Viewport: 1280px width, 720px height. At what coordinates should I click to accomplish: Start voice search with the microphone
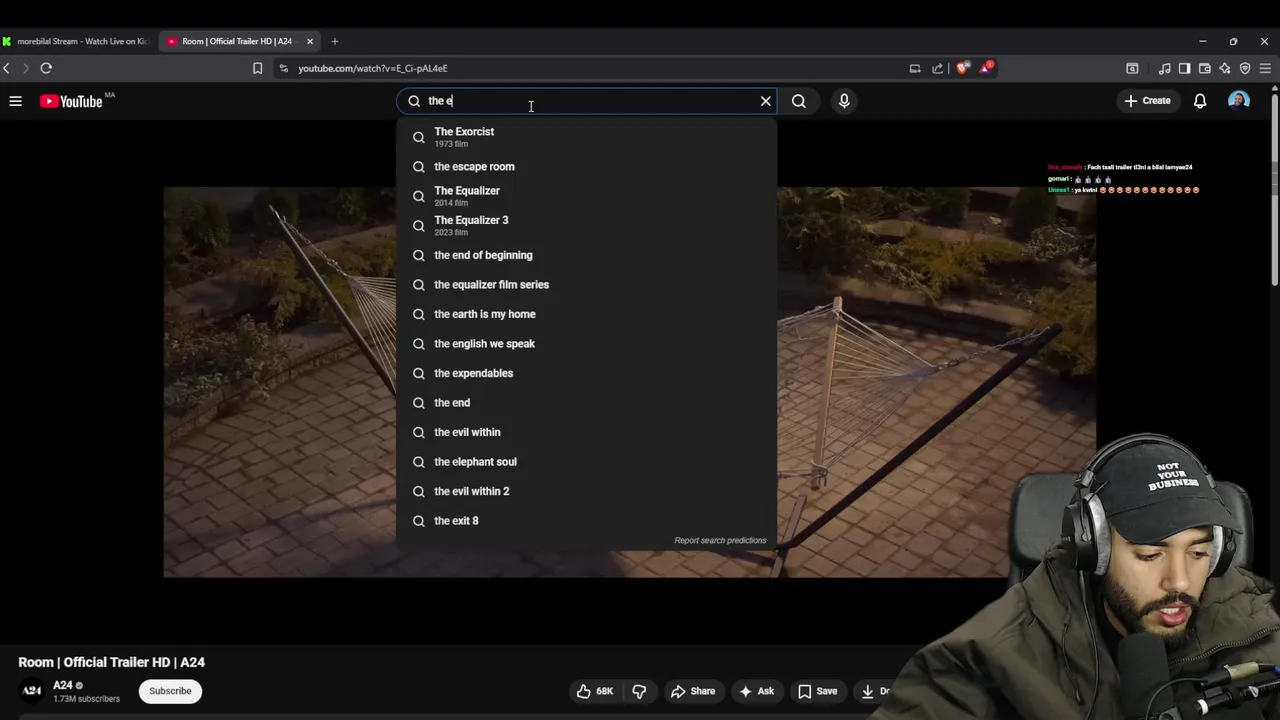click(844, 101)
